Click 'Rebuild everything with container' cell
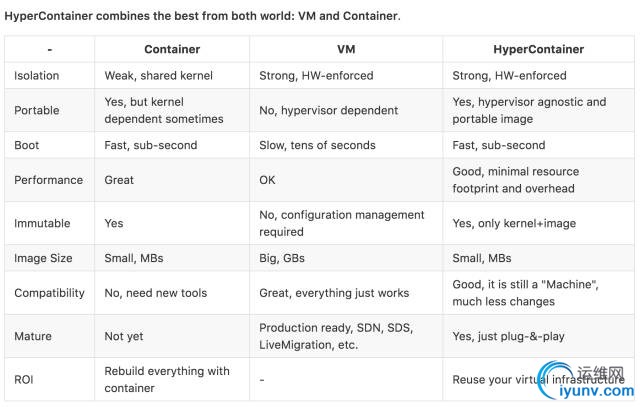This screenshot has height=407, width=640. (167, 379)
